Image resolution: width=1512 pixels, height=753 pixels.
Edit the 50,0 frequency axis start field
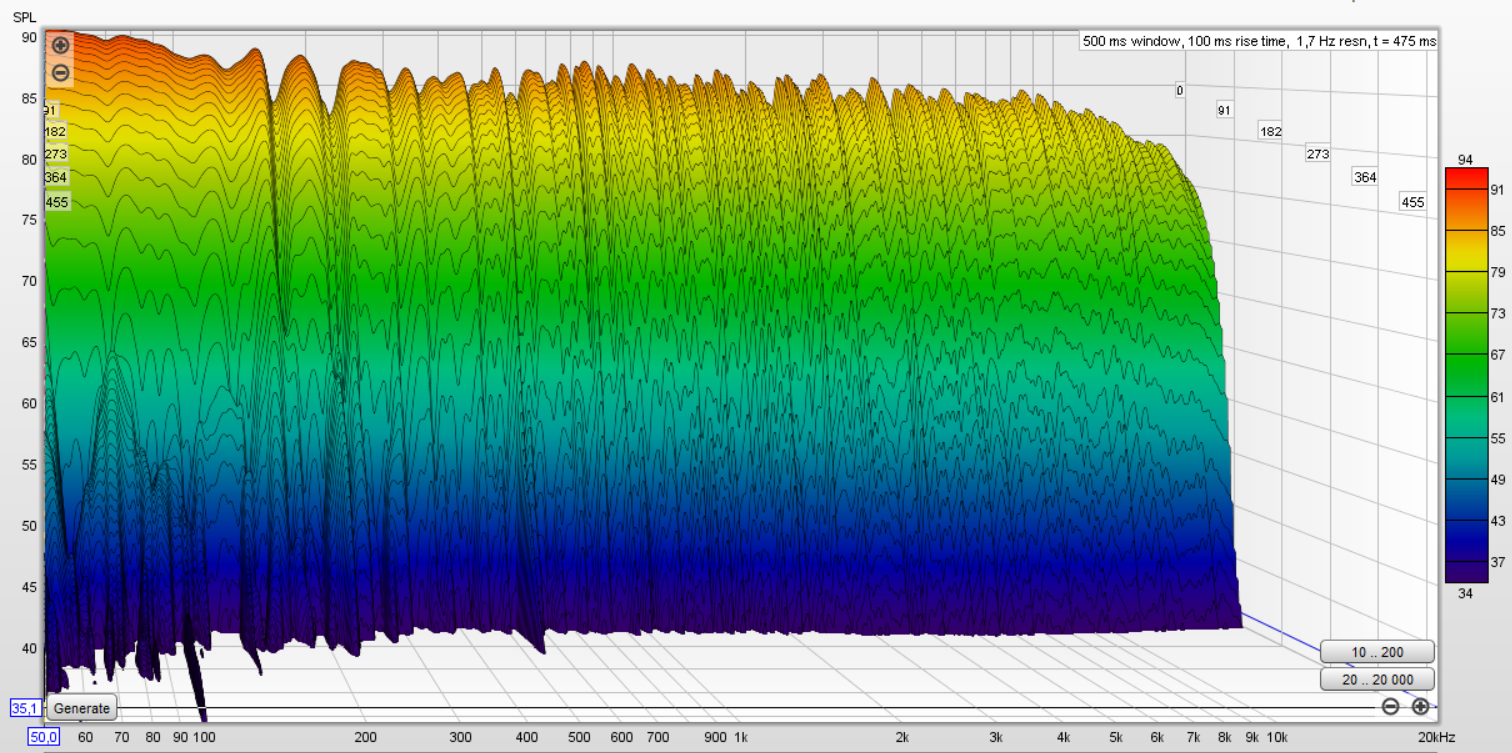[43, 737]
